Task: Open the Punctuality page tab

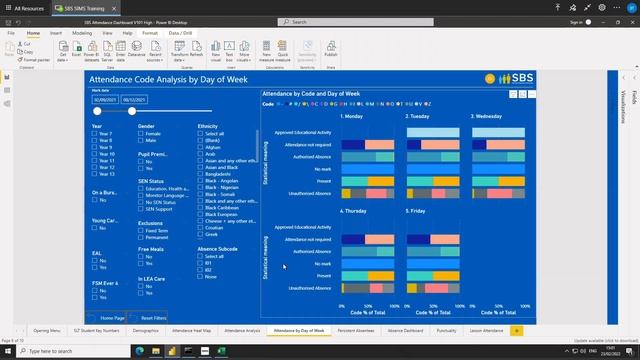Action: (x=446, y=331)
